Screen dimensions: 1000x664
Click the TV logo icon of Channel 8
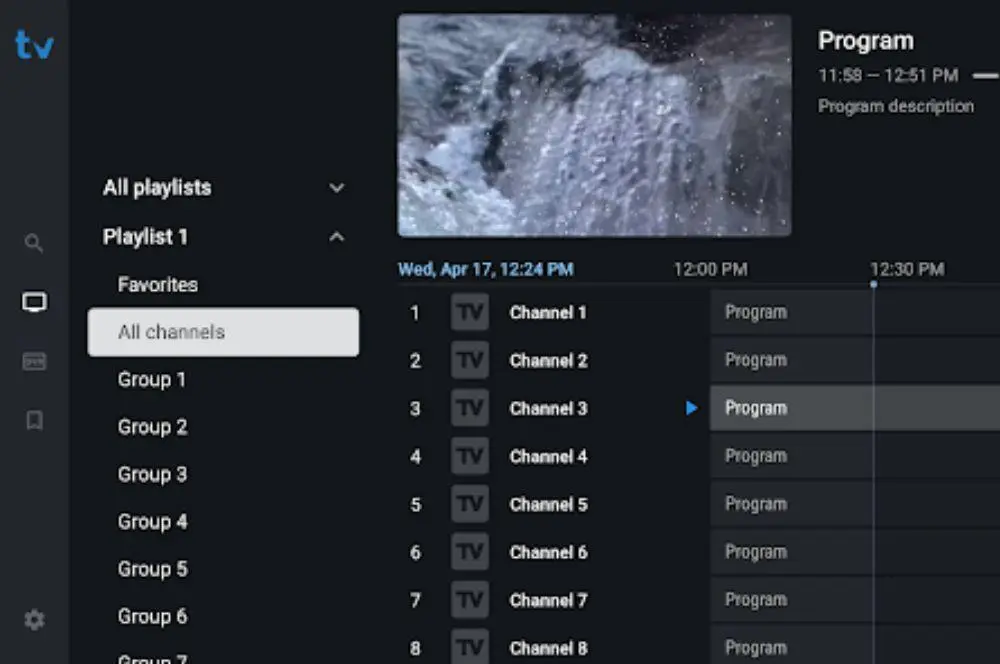tap(470, 647)
